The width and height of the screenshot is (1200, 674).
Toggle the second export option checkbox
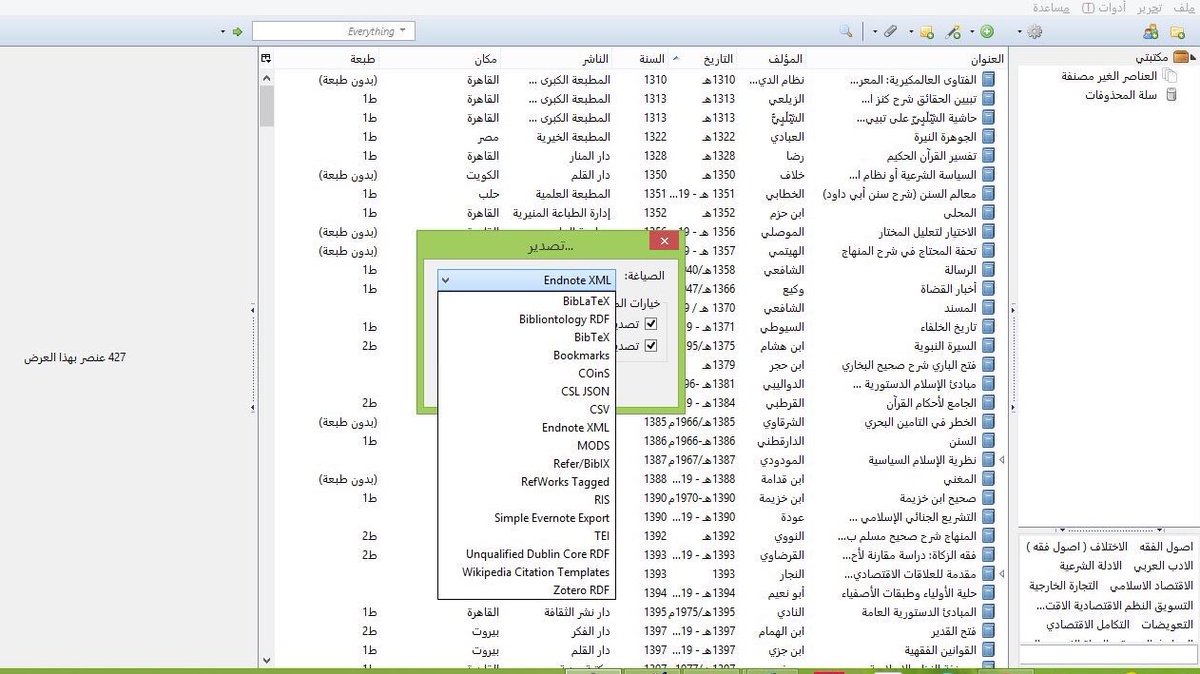coord(651,346)
